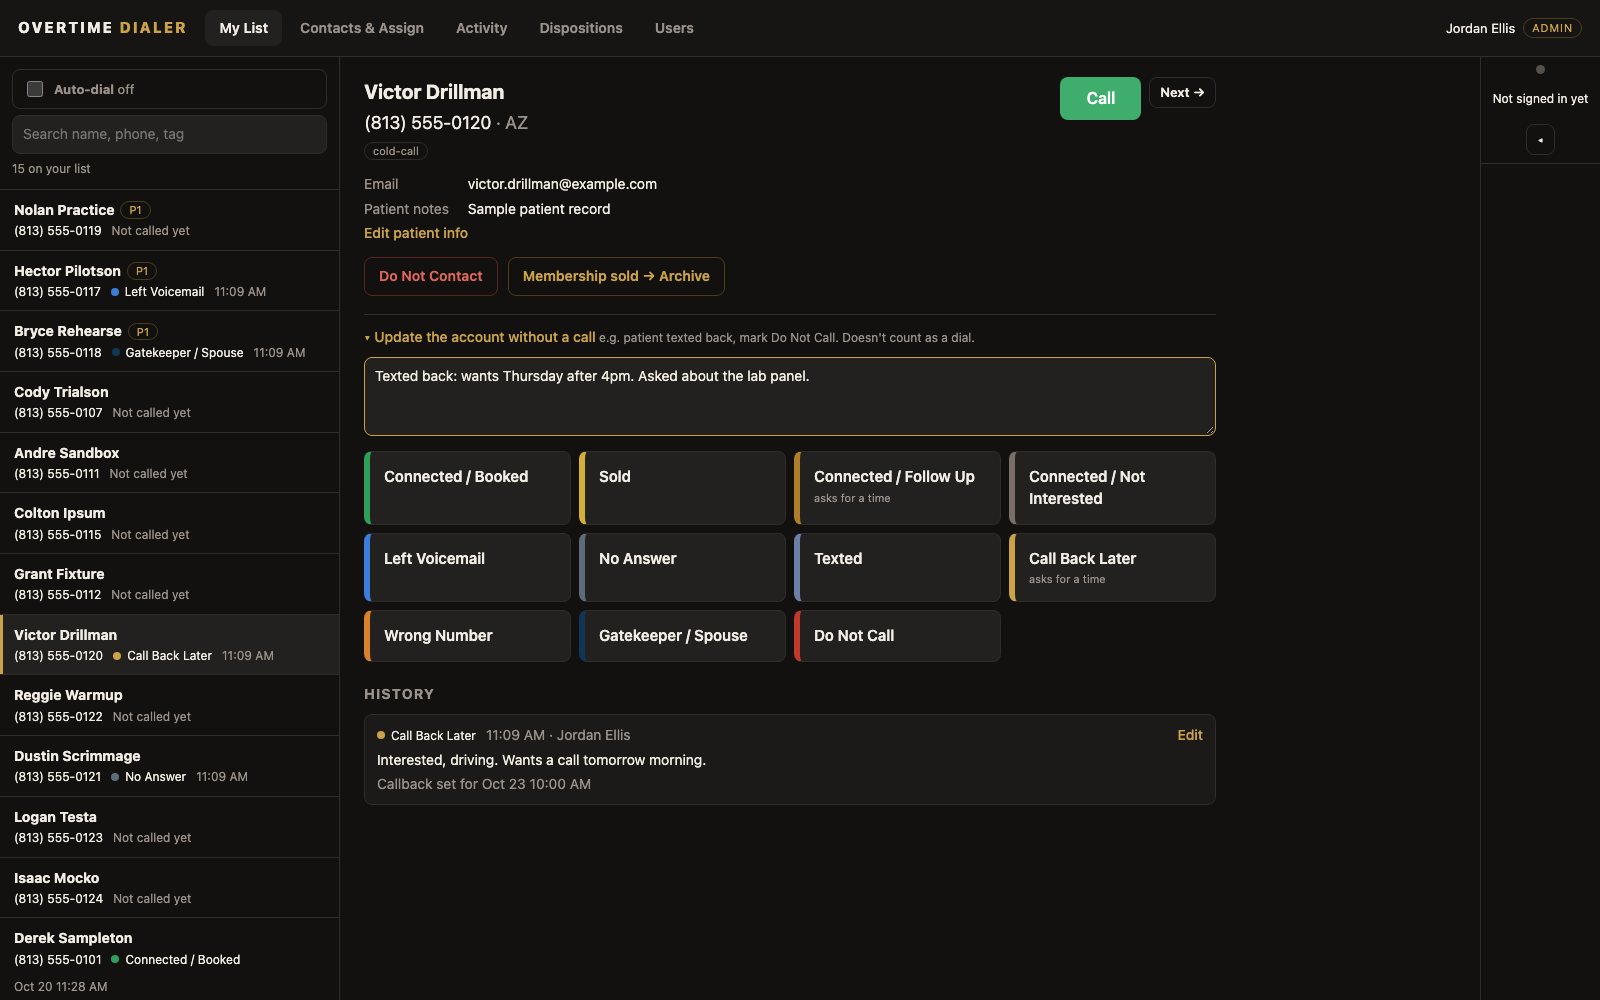The height and width of the screenshot is (1000, 1600).
Task: Collapse 'Update the account without a call' section
Action: pos(480,337)
